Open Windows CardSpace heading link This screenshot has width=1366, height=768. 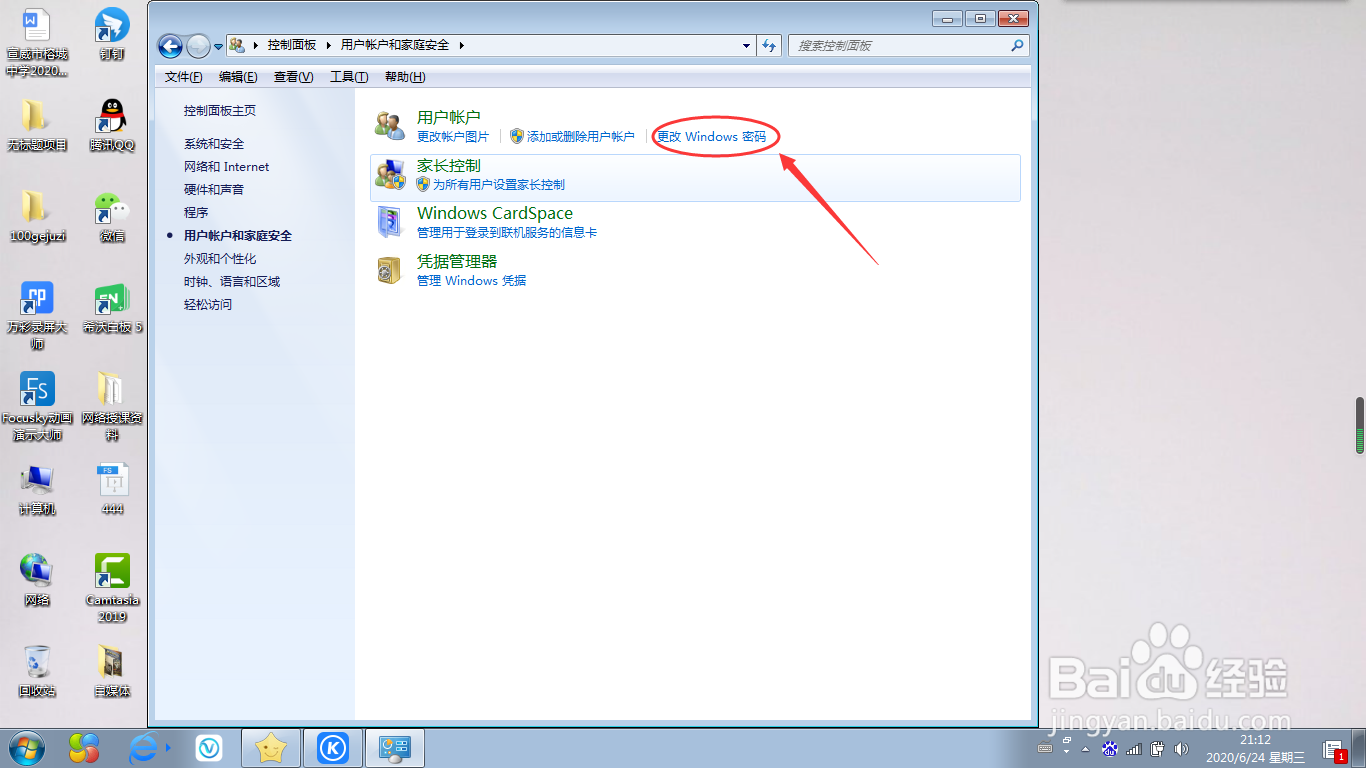495,213
